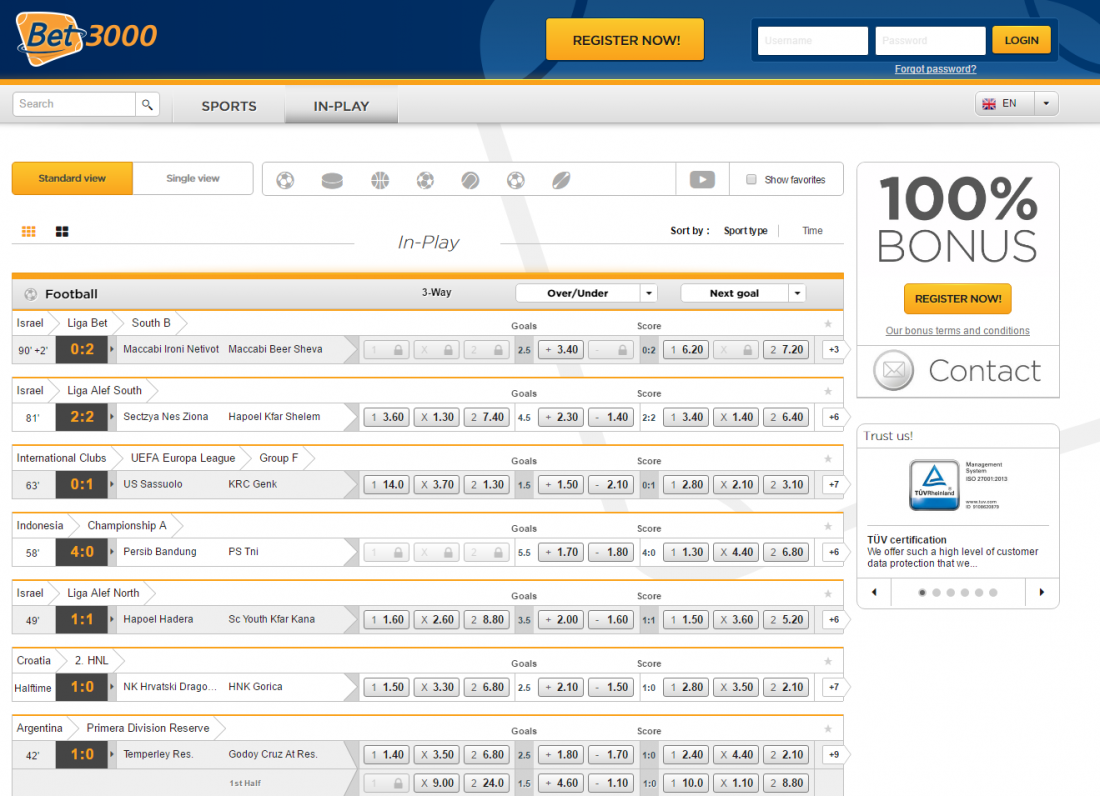
Task: Focus the Password input field
Action: 930,41
